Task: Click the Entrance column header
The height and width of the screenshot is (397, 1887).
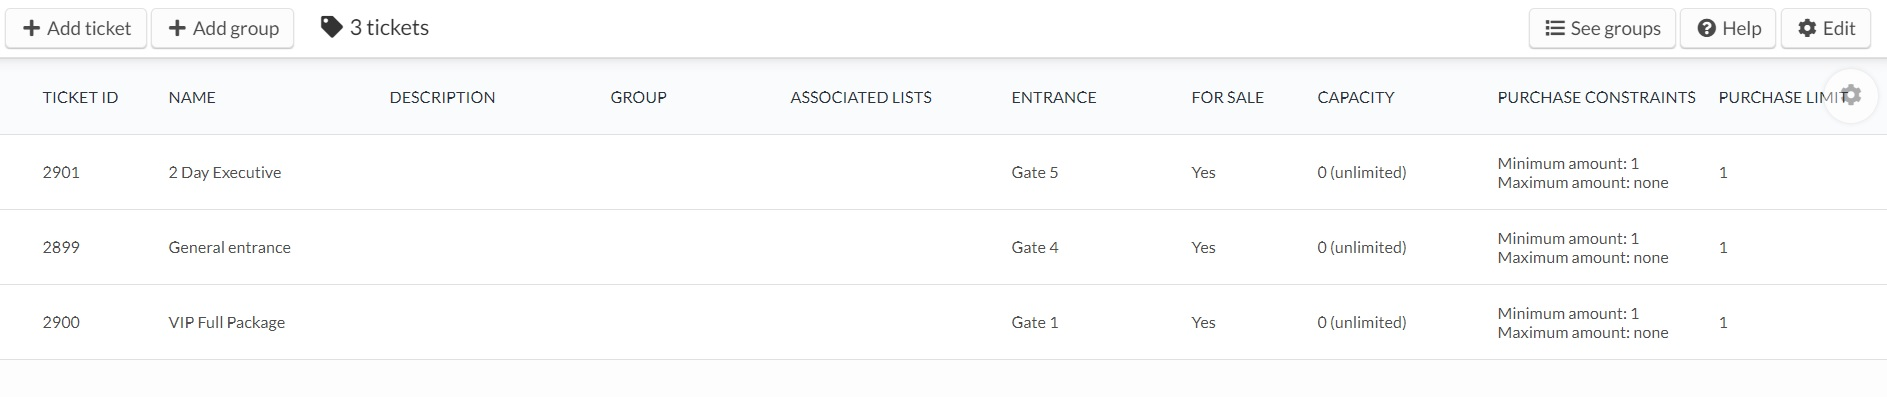Action: point(1053,97)
